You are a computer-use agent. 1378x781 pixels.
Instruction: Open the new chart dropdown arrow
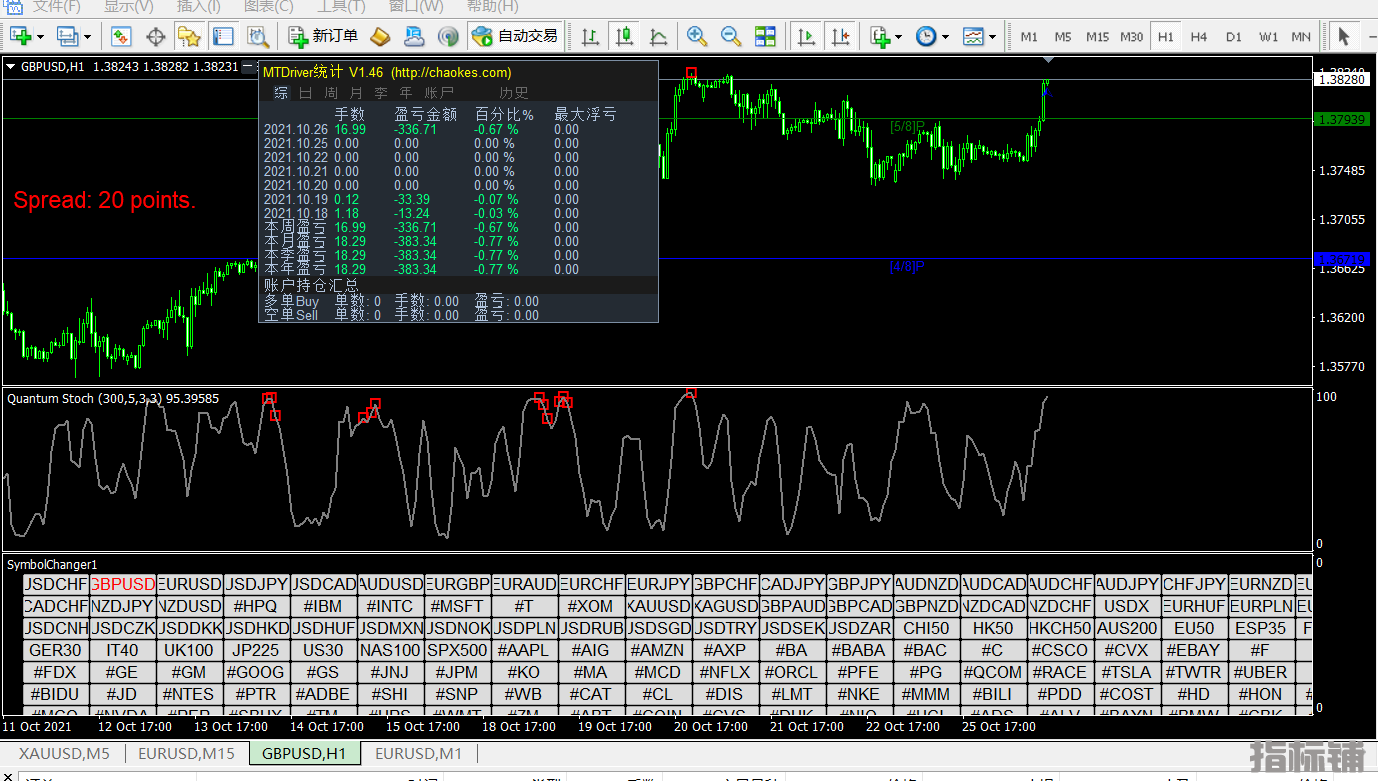(x=41, y=37)
